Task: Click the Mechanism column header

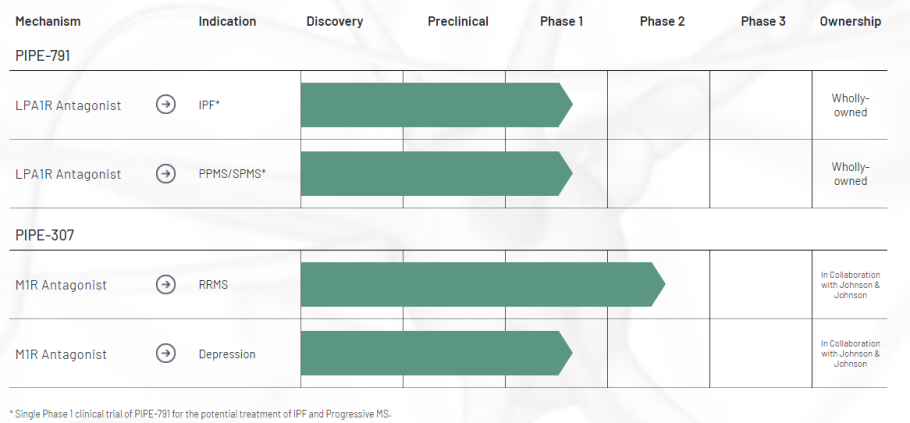Action: click(x=48, y=21)
